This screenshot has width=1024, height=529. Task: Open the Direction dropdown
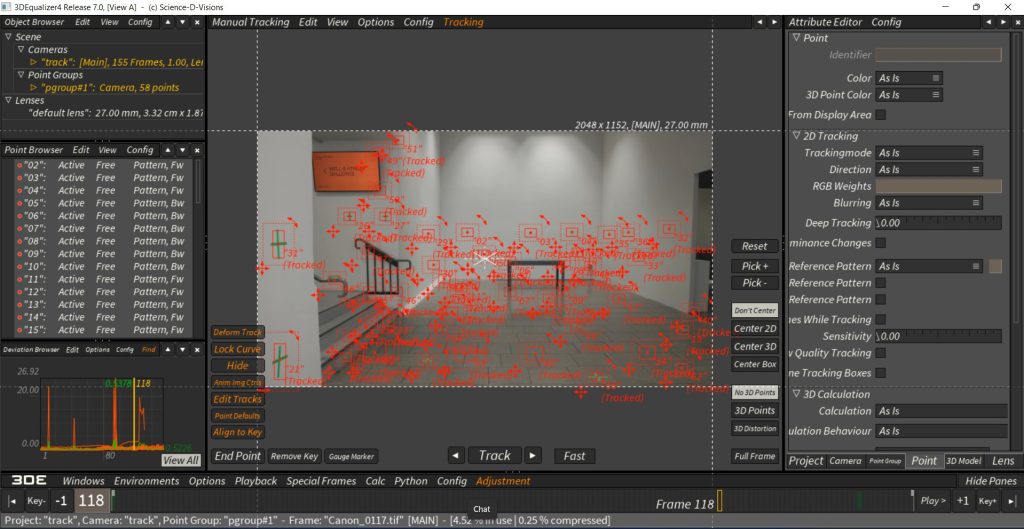point(929,169)
